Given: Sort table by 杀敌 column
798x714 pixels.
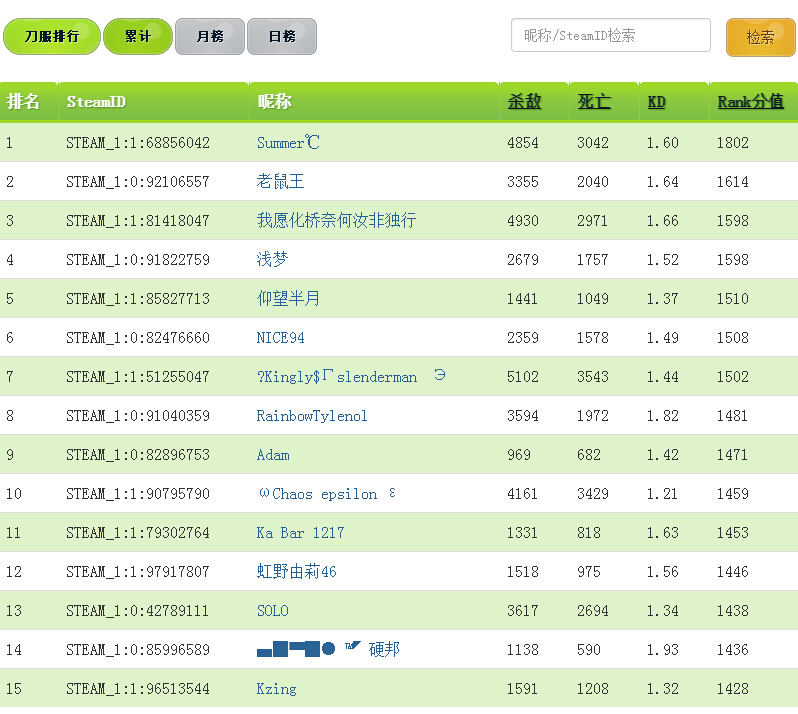Looking at the screenshot, I should pos(524,102).
